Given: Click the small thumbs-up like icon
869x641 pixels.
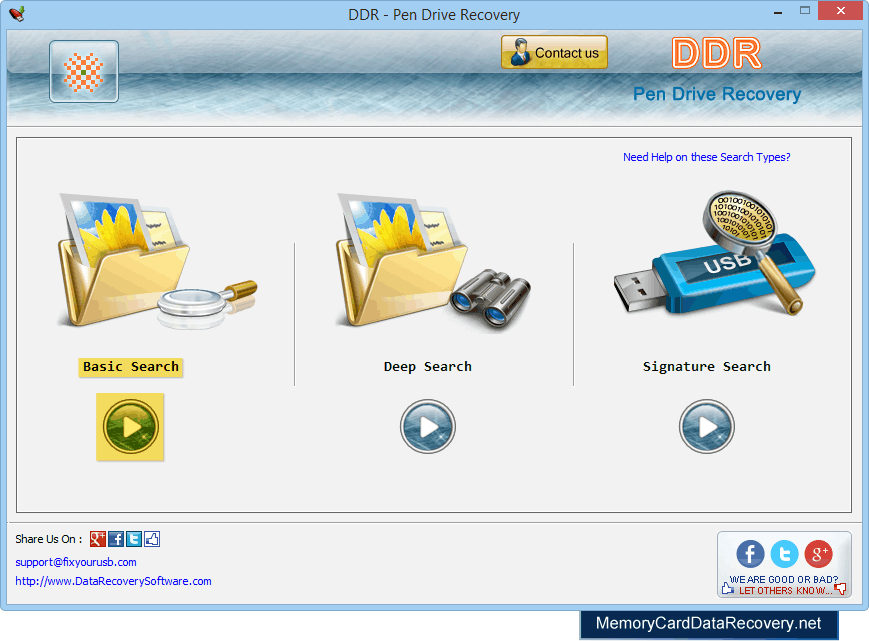Looking at the screenshot, I should pos(152,539).
